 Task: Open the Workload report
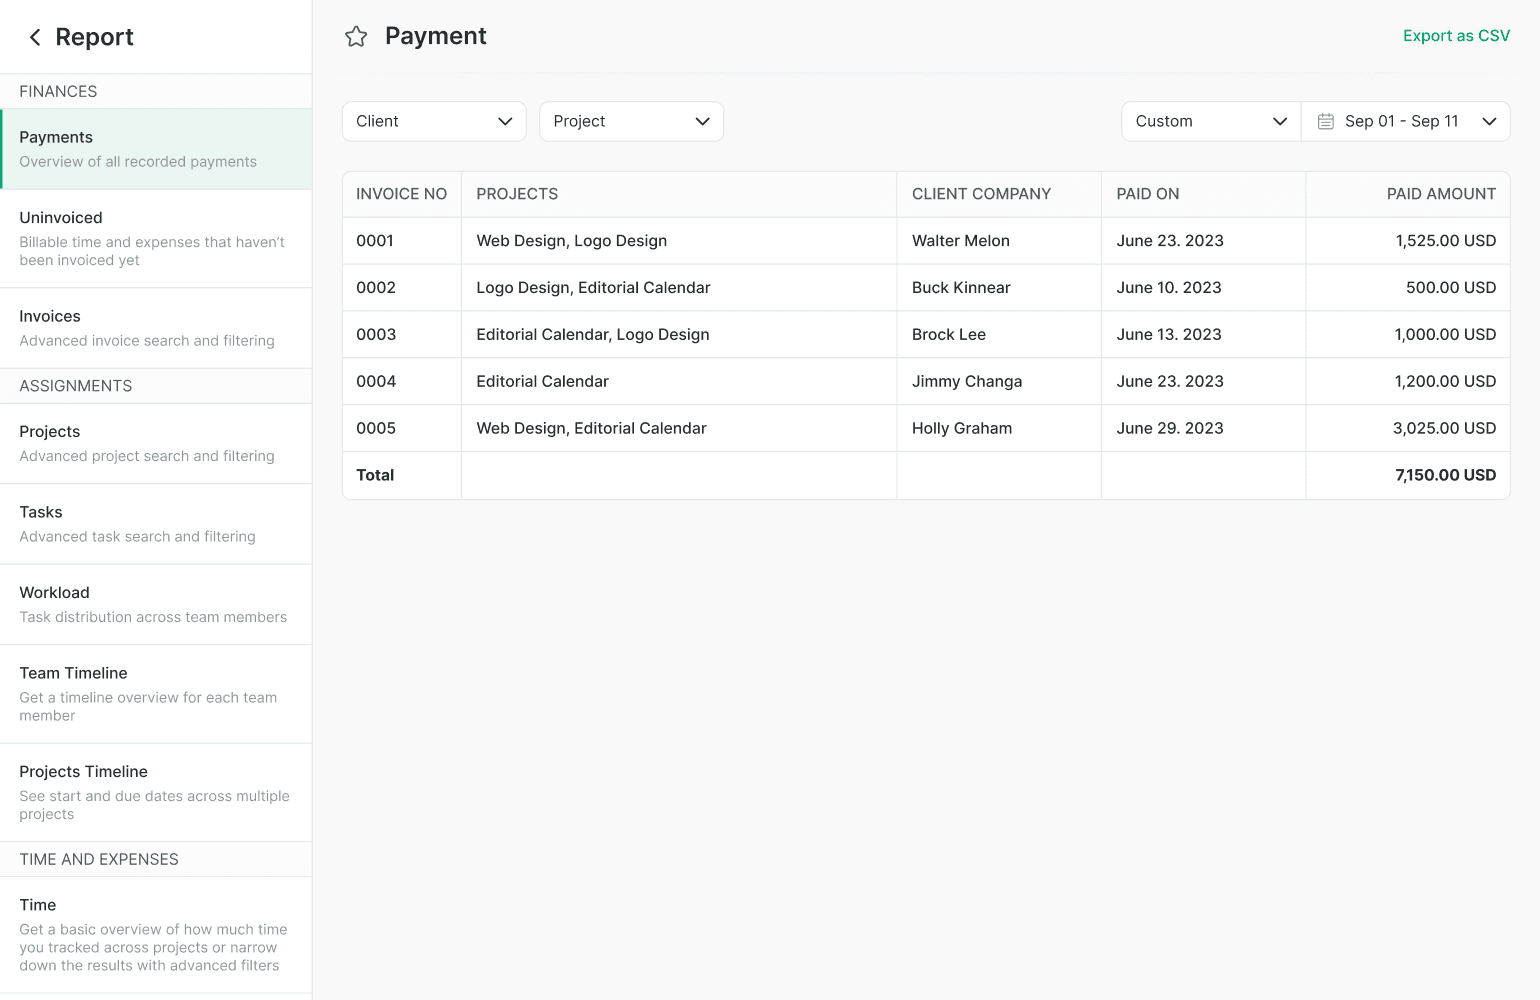click(x=156, y=604)
